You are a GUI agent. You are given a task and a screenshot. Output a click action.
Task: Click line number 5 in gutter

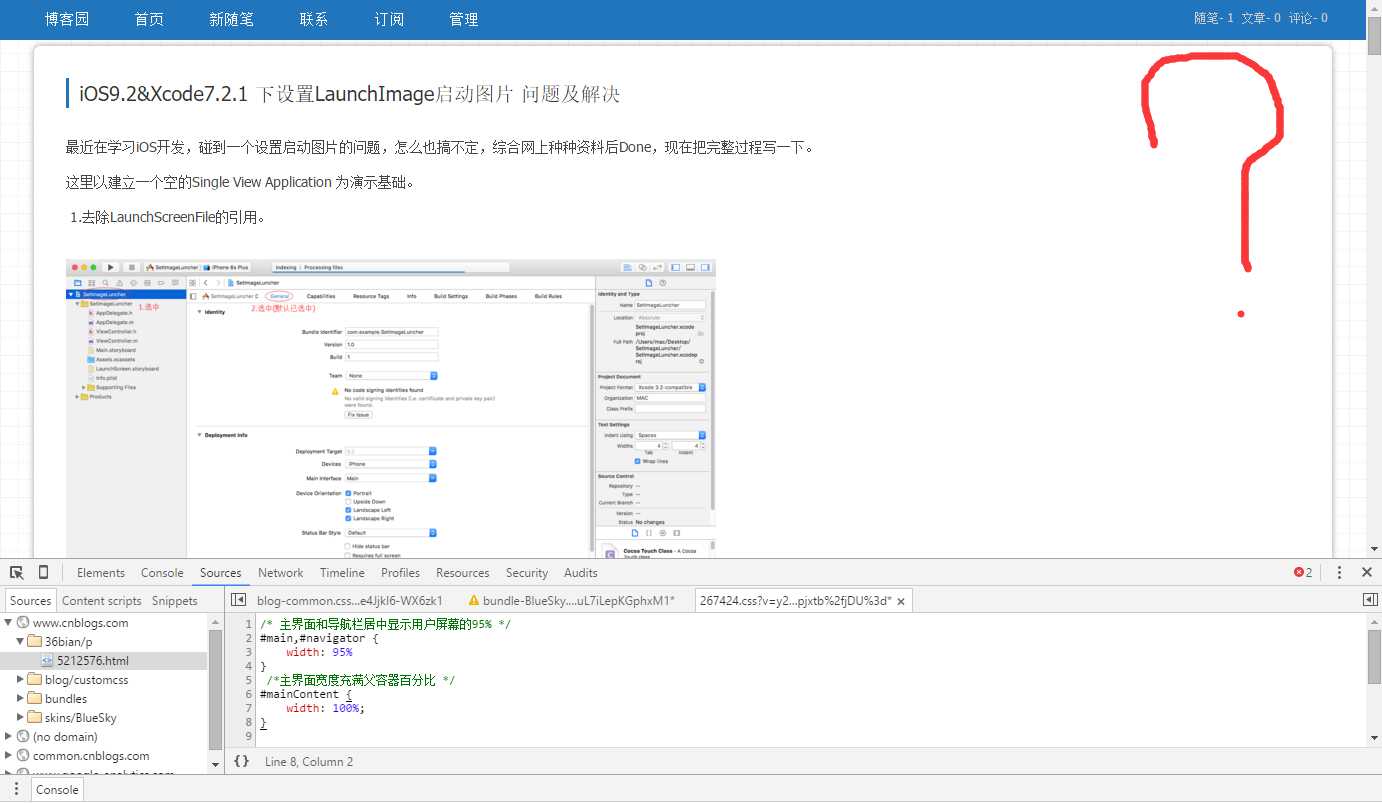pyautogui.click(x=249, y=680)
